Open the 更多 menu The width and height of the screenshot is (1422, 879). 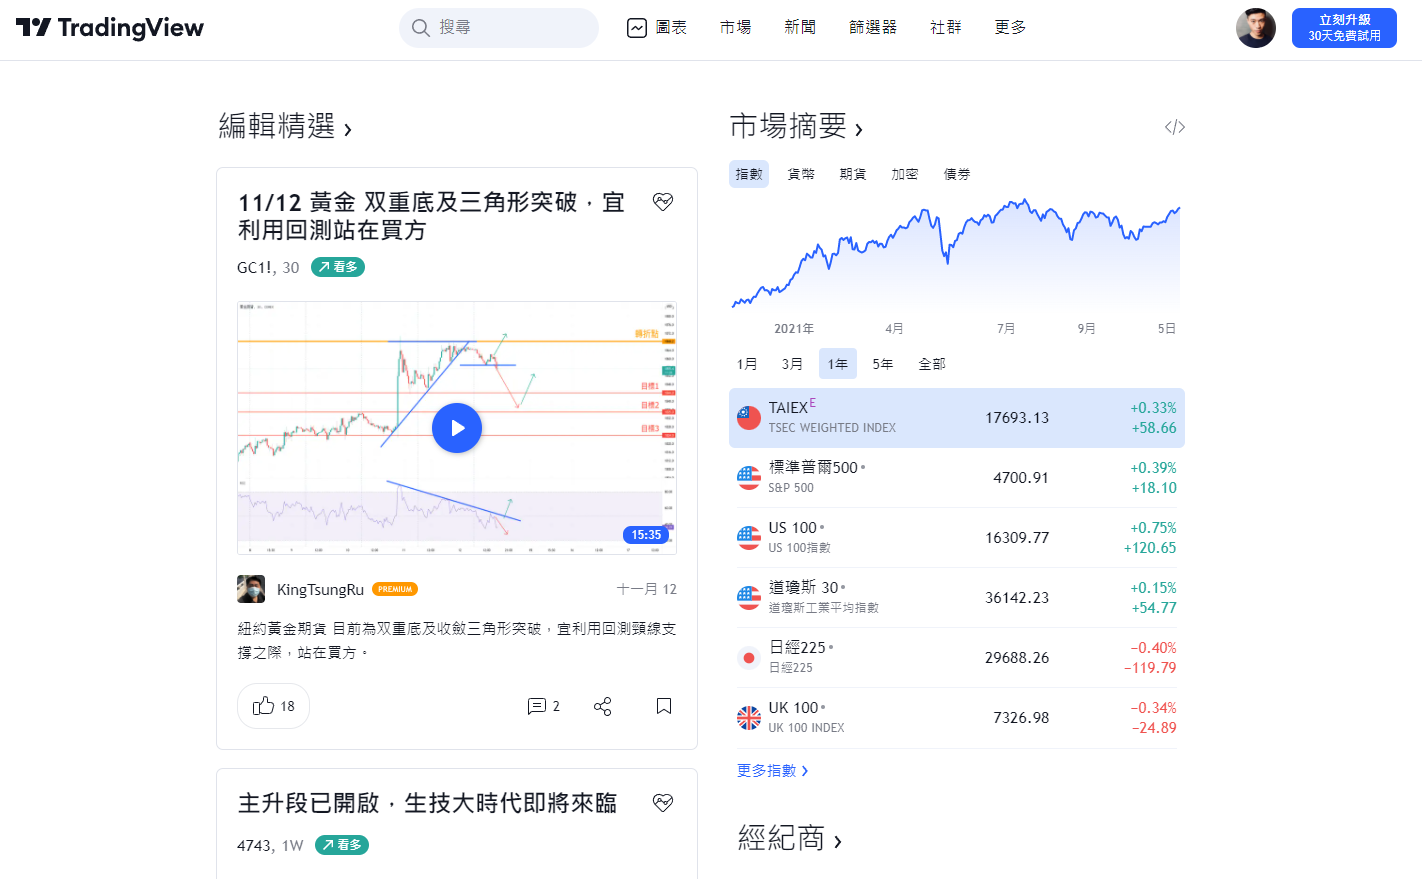pos(1011,28)
